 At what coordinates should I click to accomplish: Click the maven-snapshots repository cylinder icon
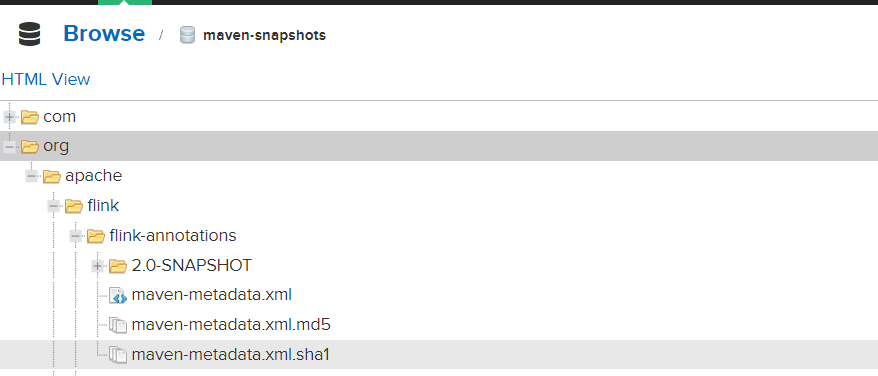(x=187, y=35)
